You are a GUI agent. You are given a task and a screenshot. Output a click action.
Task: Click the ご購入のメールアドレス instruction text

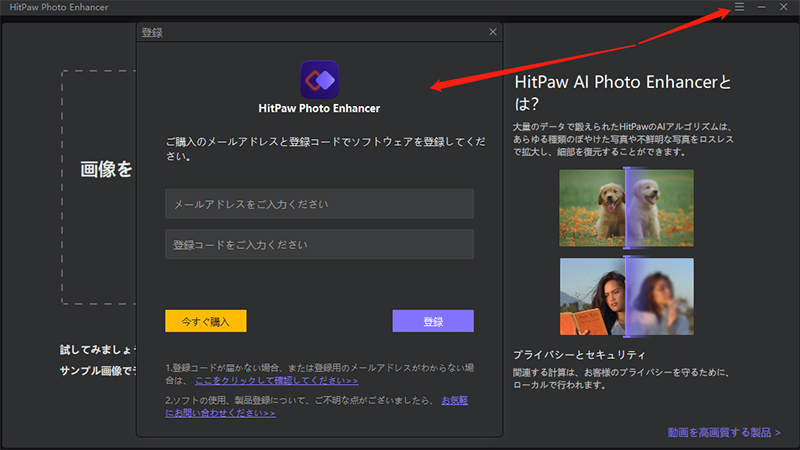[x=325, y=148]
